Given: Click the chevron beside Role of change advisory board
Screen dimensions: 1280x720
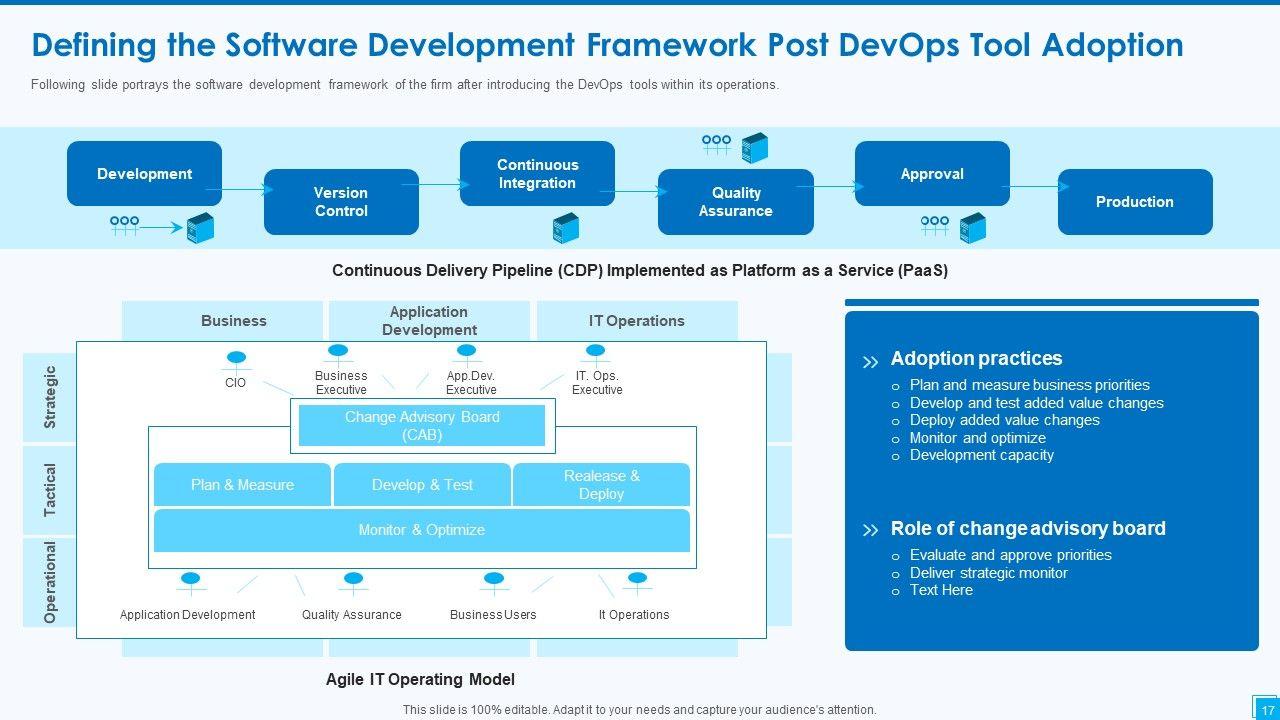Looking at the screenshot, I should coord(871,530).
